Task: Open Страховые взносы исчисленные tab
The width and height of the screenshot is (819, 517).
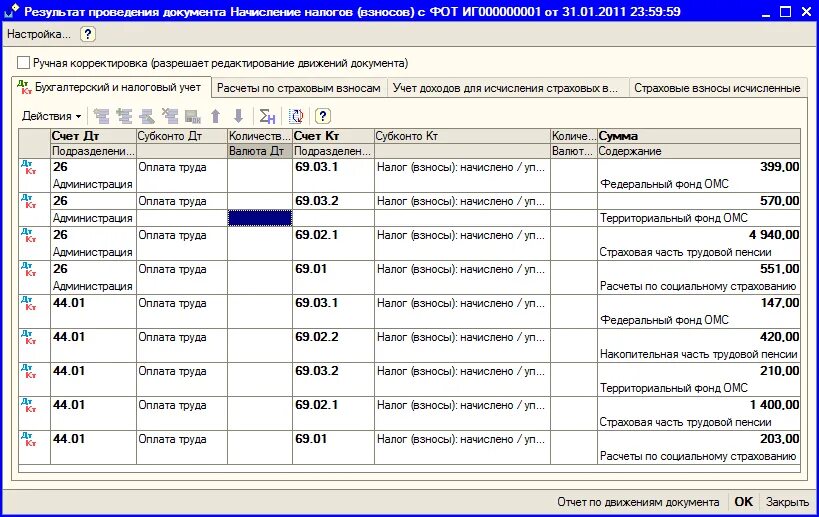Action: tap(717, 88)
